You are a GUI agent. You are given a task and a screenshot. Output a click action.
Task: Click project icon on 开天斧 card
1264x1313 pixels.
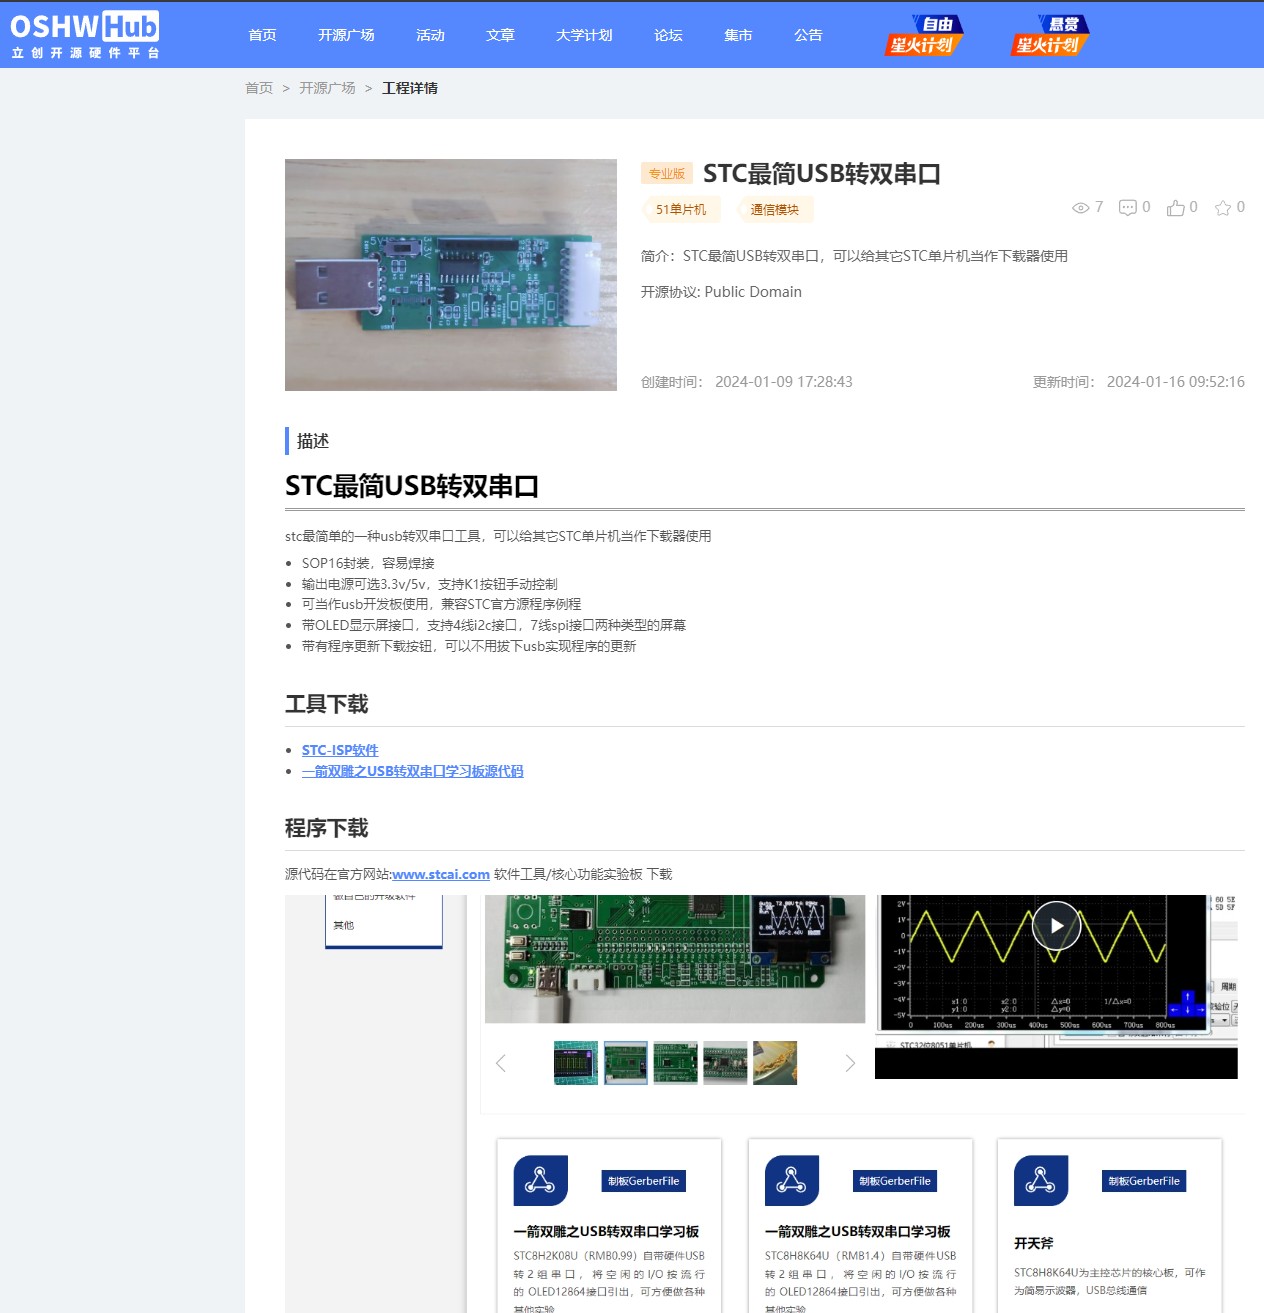1041,1181
